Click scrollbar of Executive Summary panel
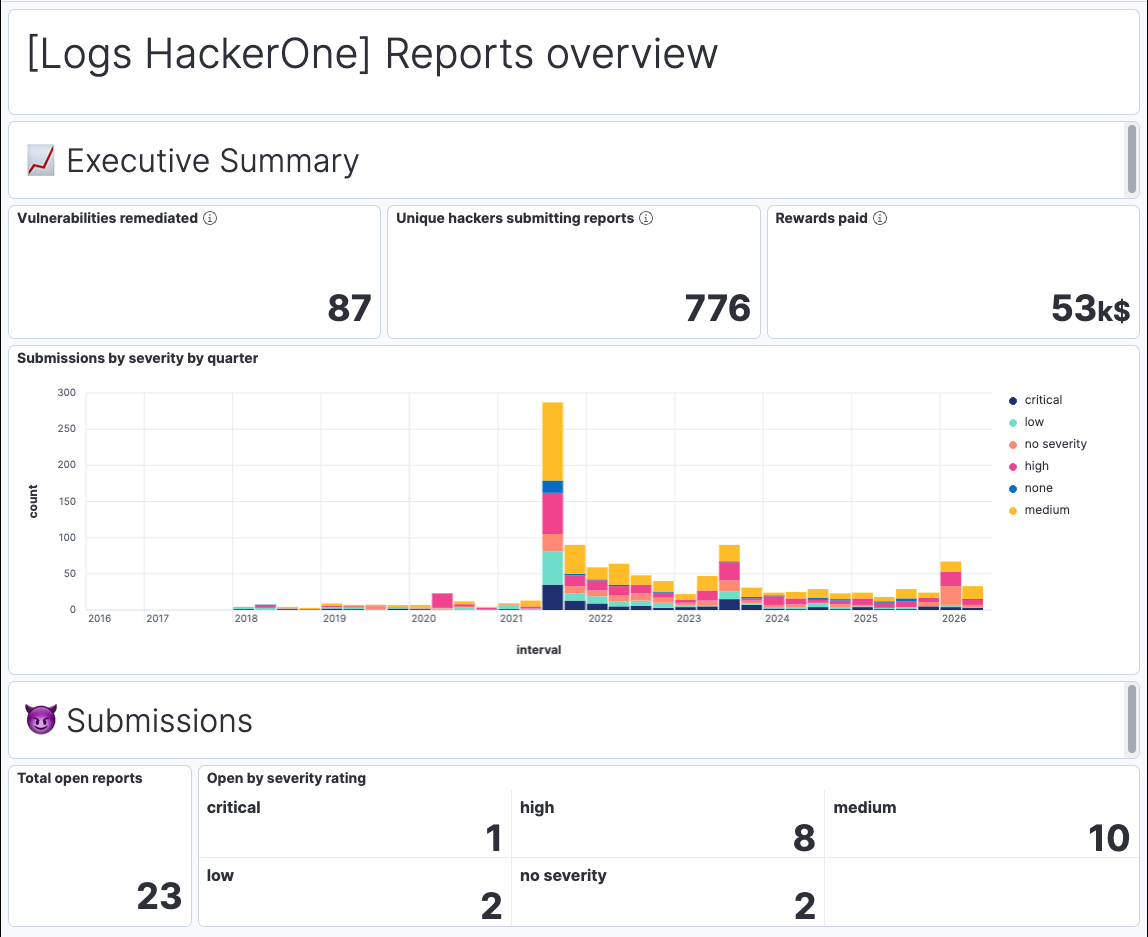Image resolution: width=1148 pixels, height=937 pixels. (x=1132, y=160)
